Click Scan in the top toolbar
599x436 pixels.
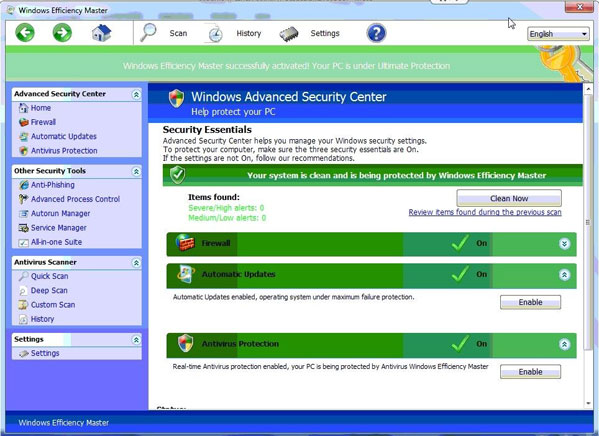(x=178, y=33)
